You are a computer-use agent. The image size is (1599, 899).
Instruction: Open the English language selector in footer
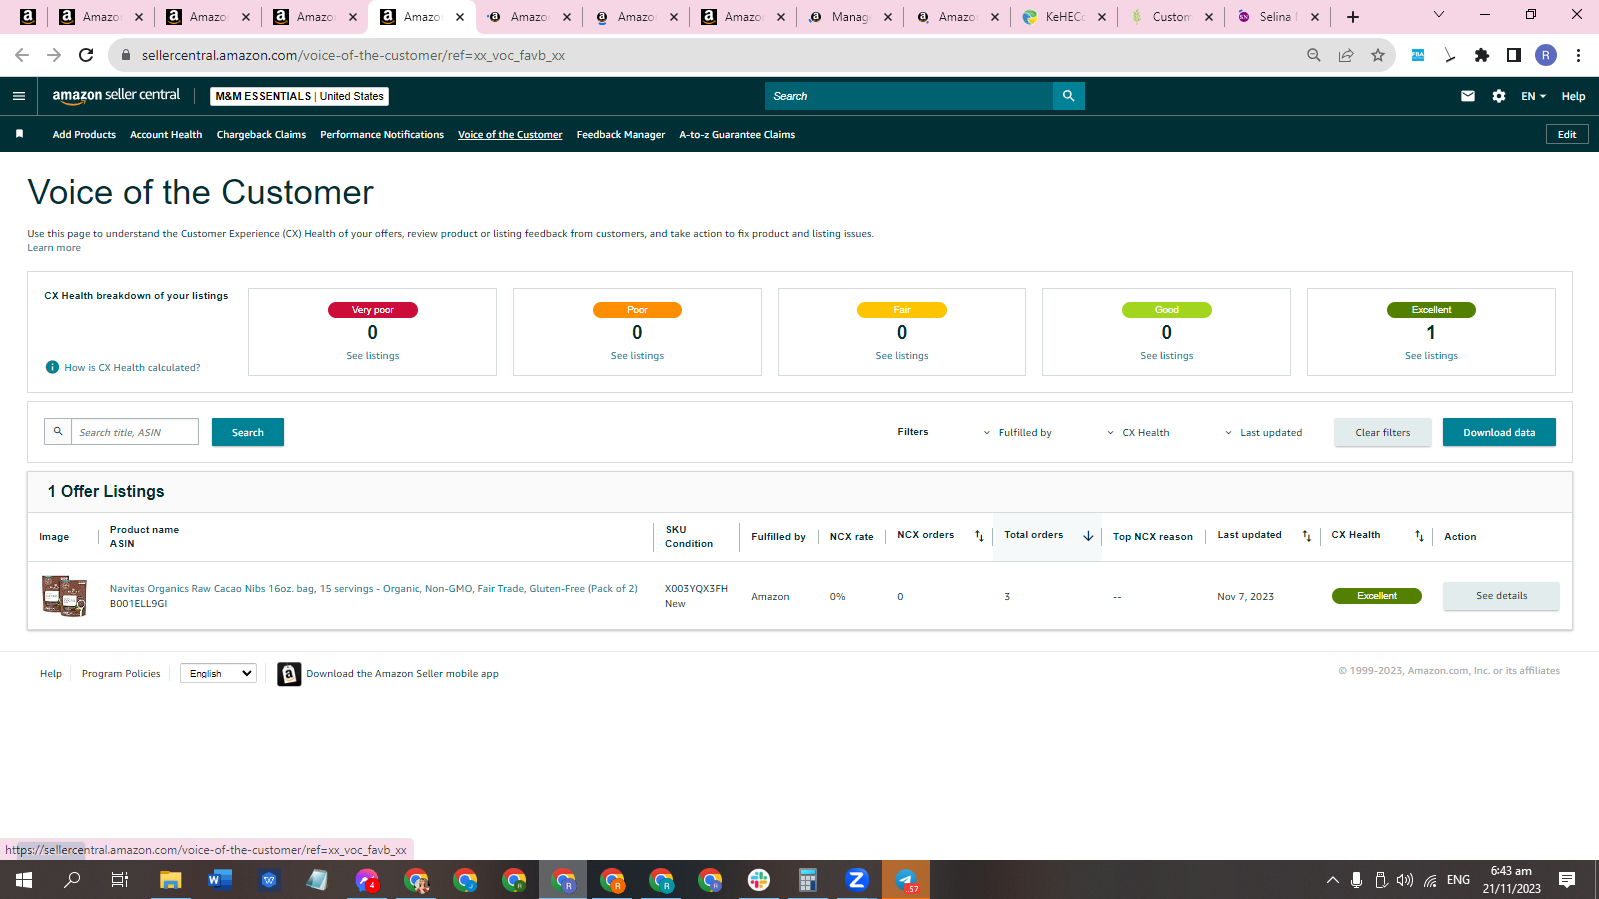tap(218, 673)
